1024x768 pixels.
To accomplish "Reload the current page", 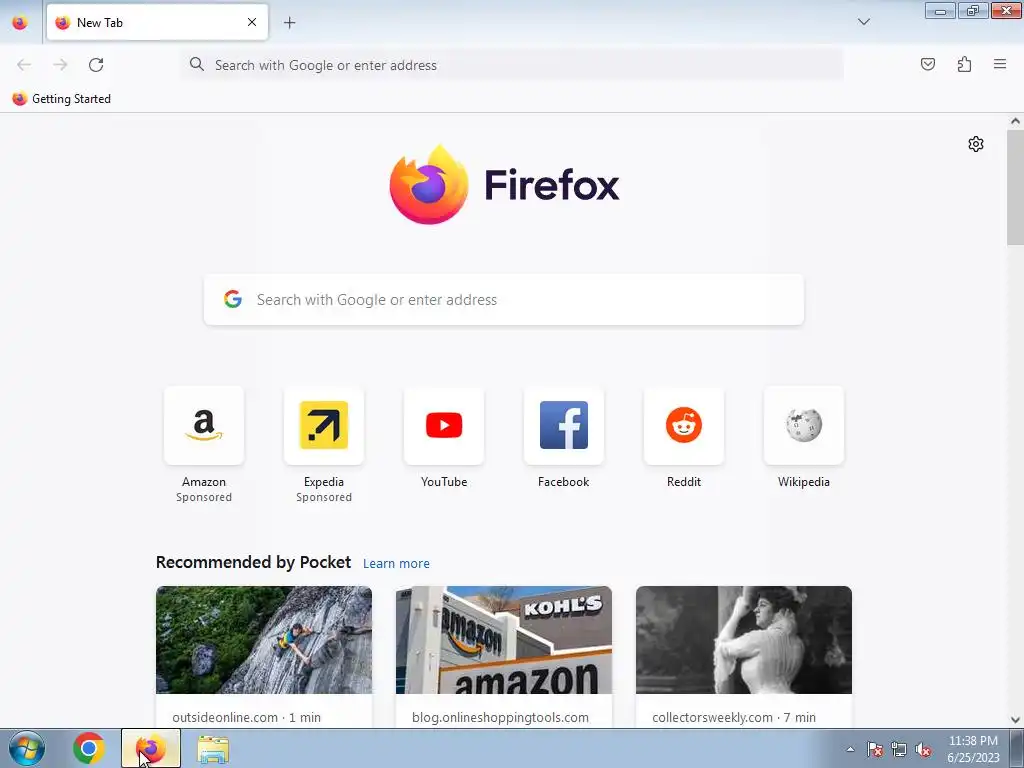I will click(96, 65).
